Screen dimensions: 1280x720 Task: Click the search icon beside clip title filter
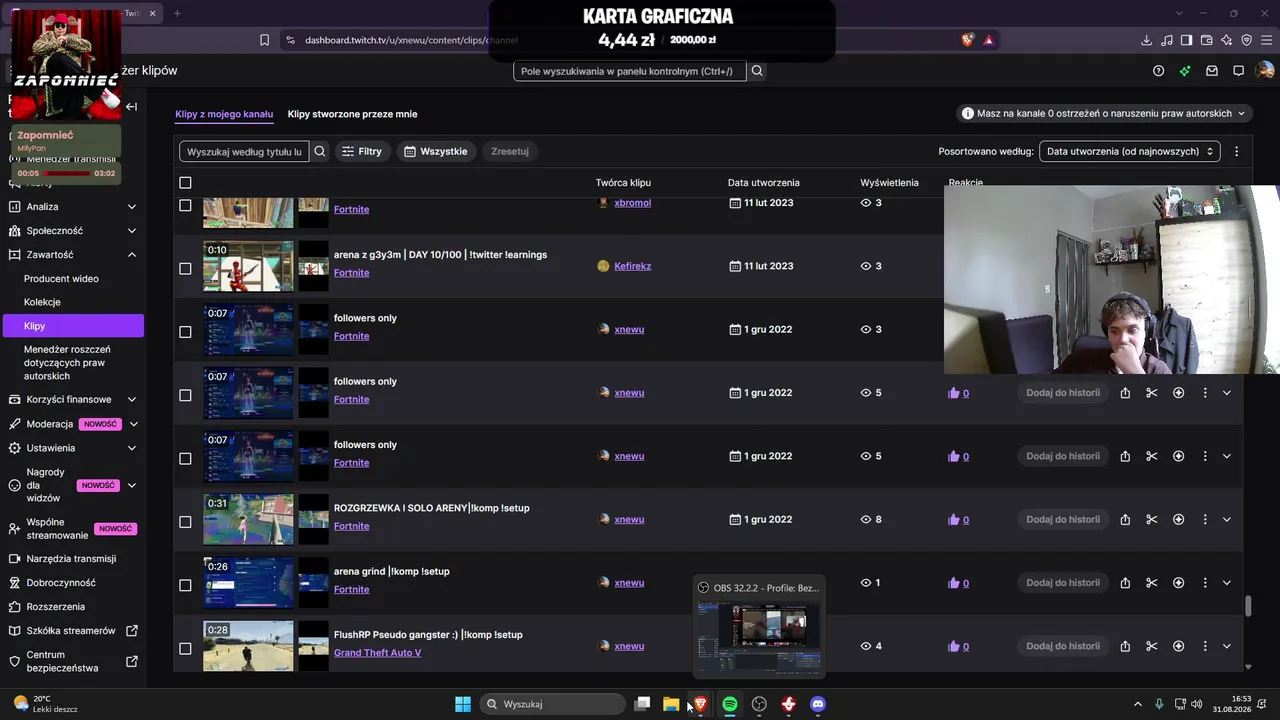pos(320,152)
